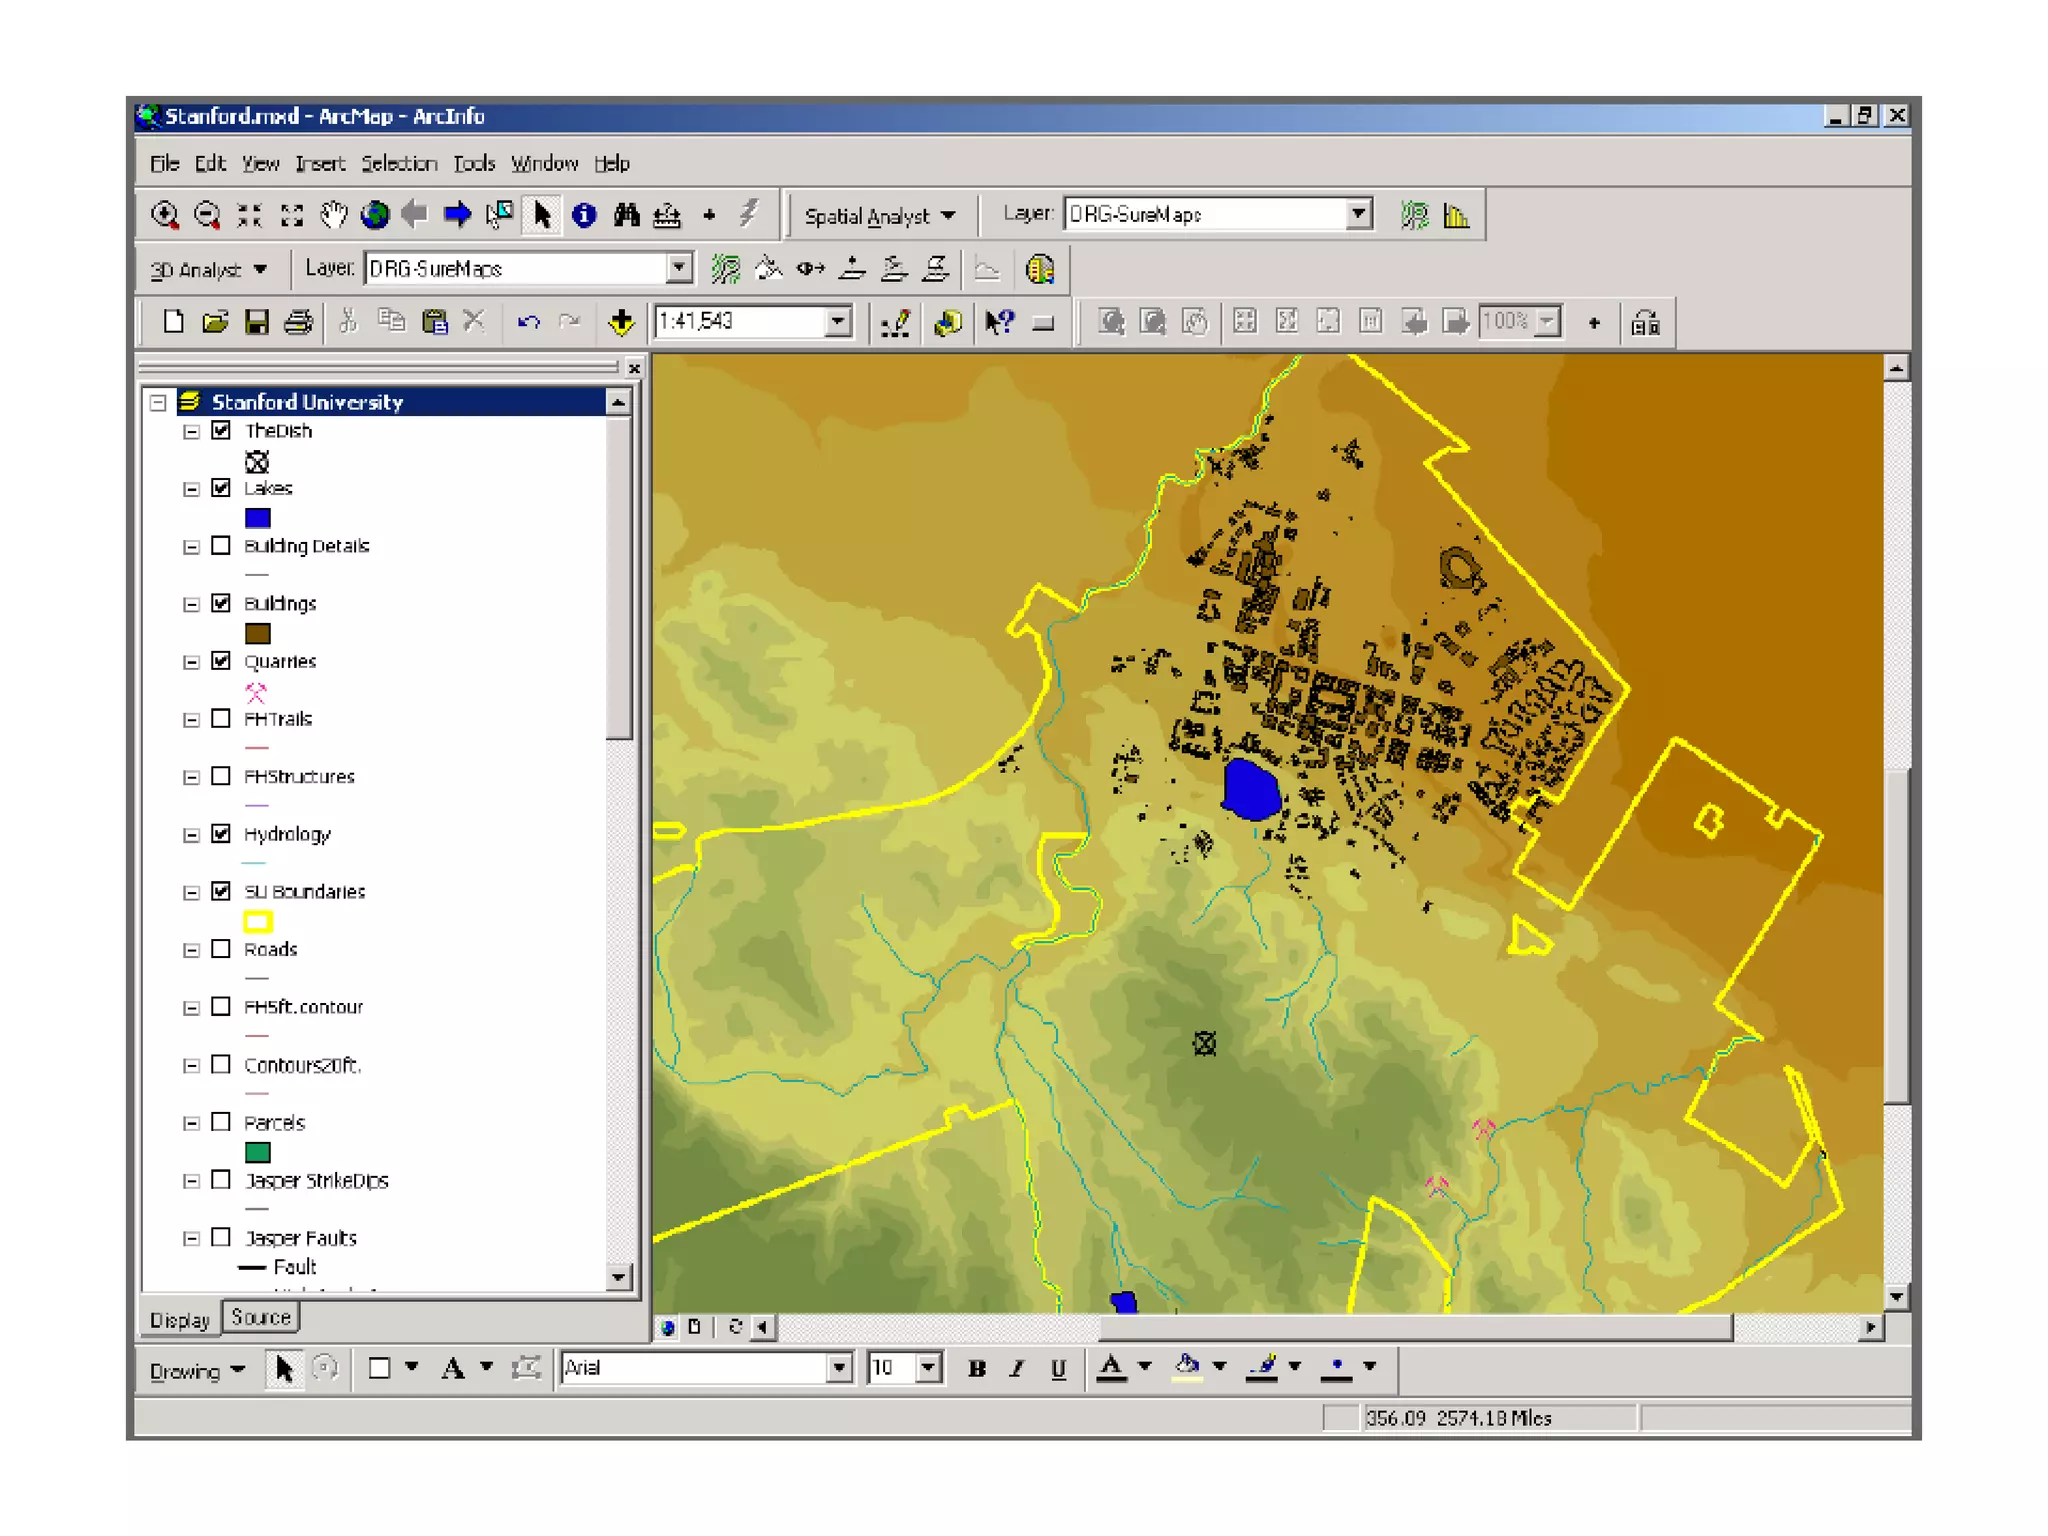Viewport: 2048px width, 1536px height.
Task: Uncheck the Hydrology layer
Action: tap(221, 834)
